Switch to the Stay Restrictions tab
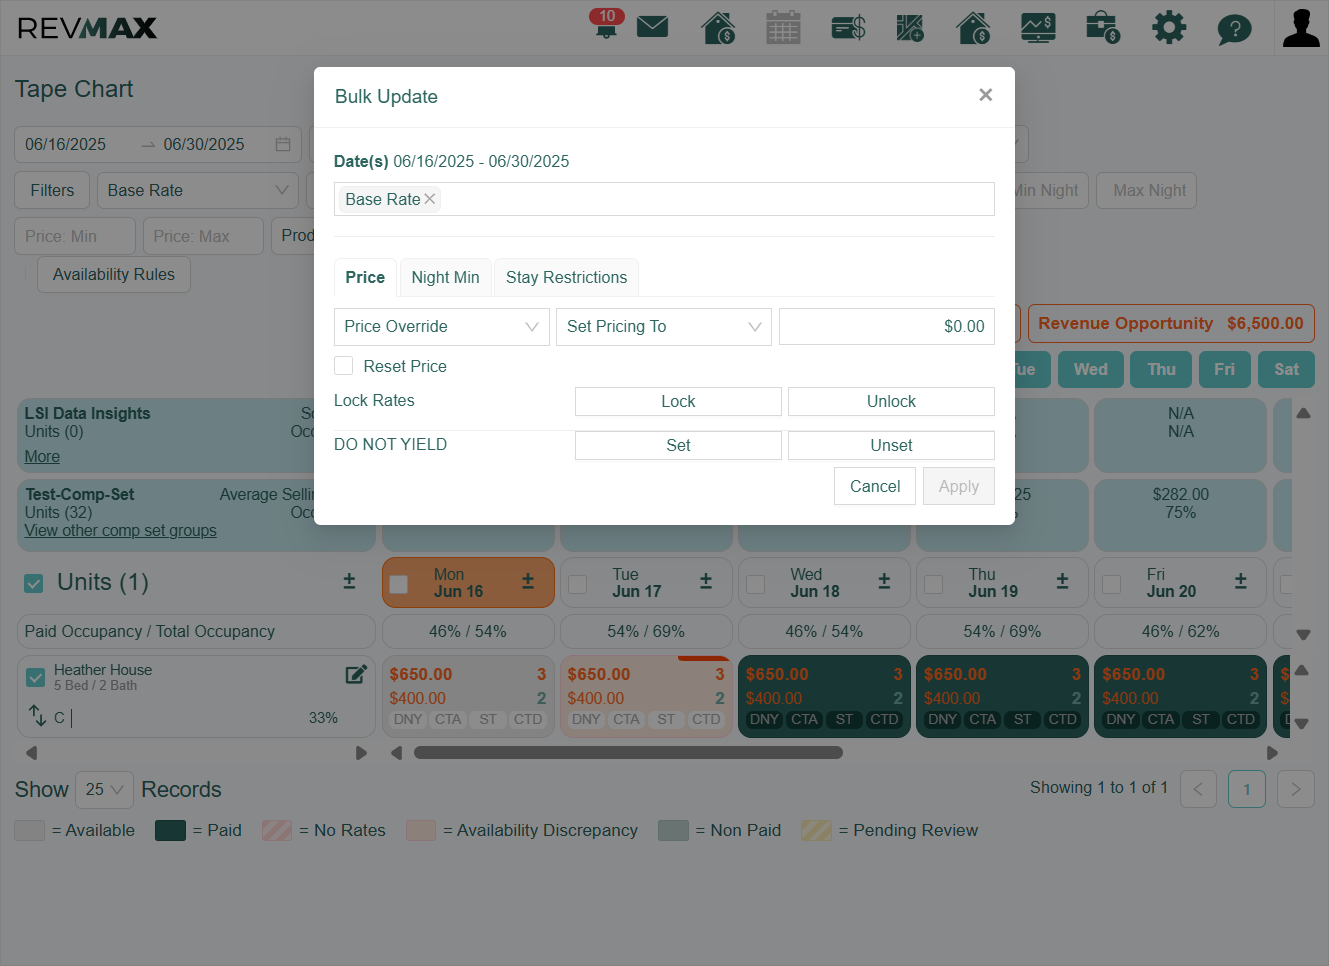Viewport: 1329px width, 966px height. [x=566, y=277]
